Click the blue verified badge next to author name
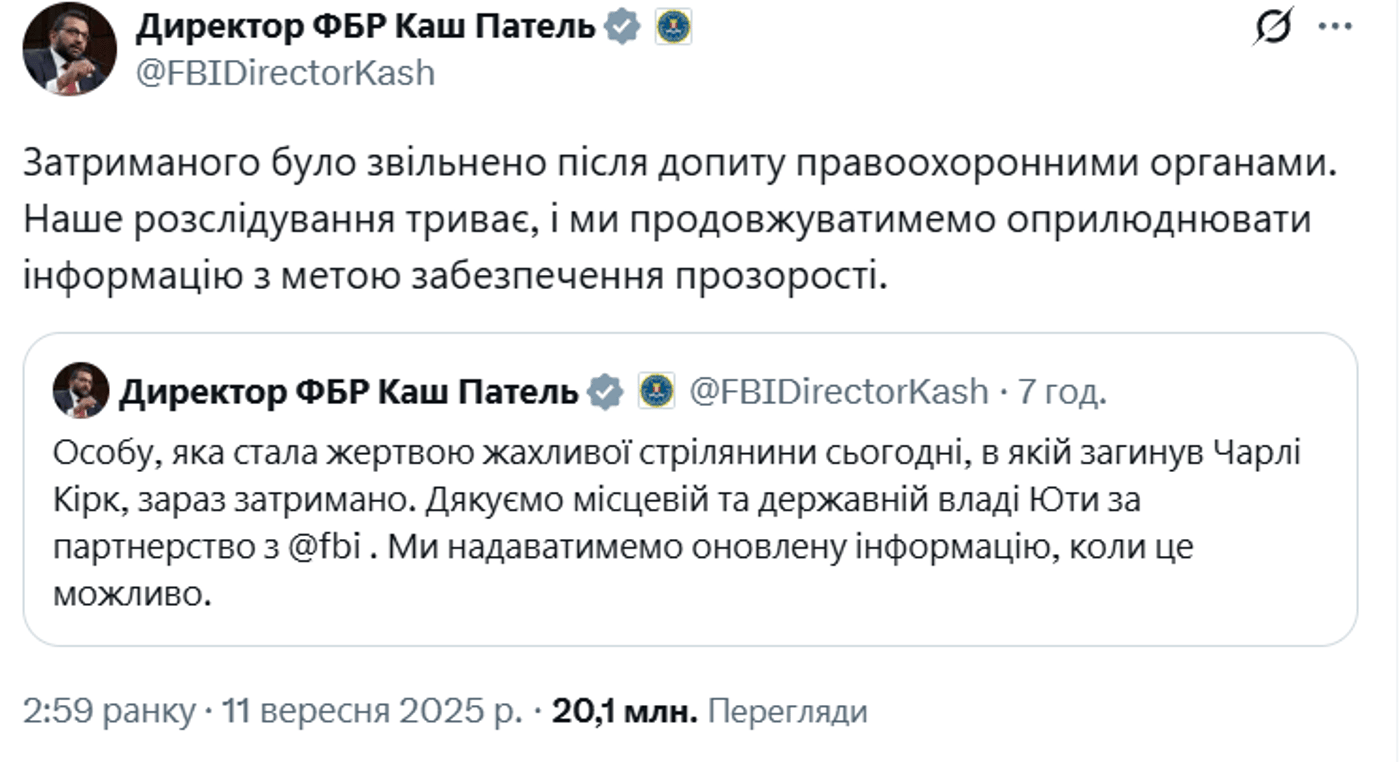 click(620, 28)
